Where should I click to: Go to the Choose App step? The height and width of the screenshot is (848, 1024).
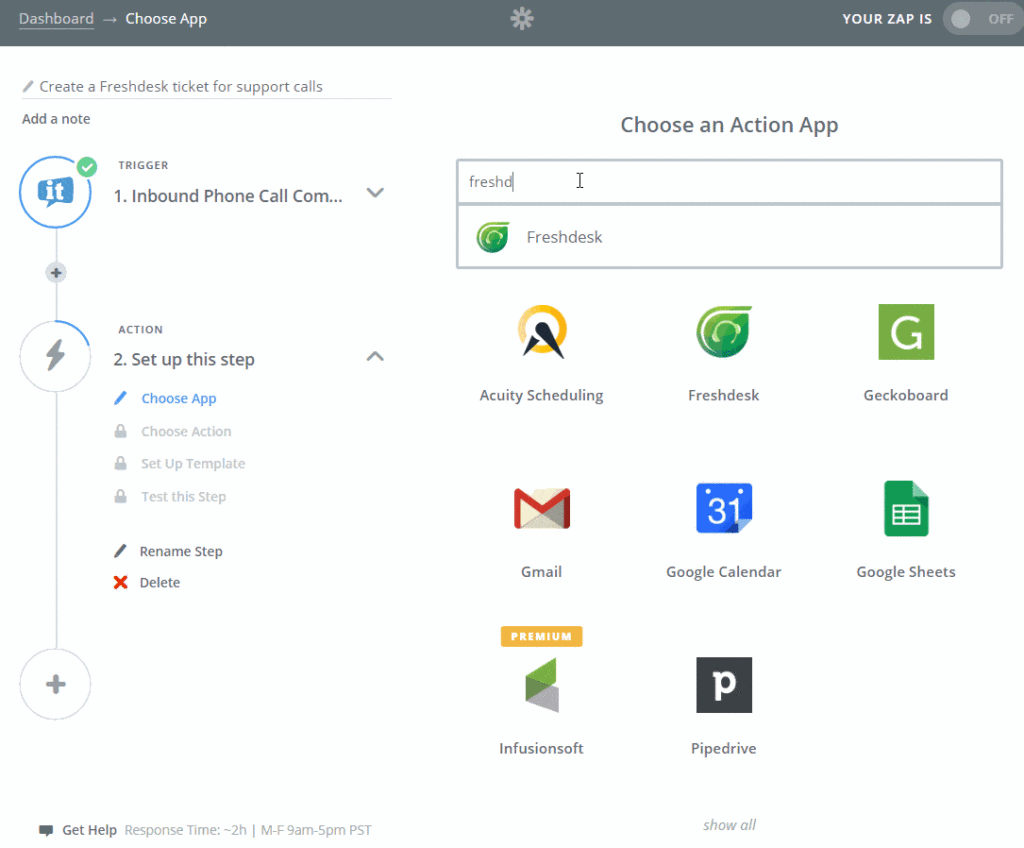[178, 399]
